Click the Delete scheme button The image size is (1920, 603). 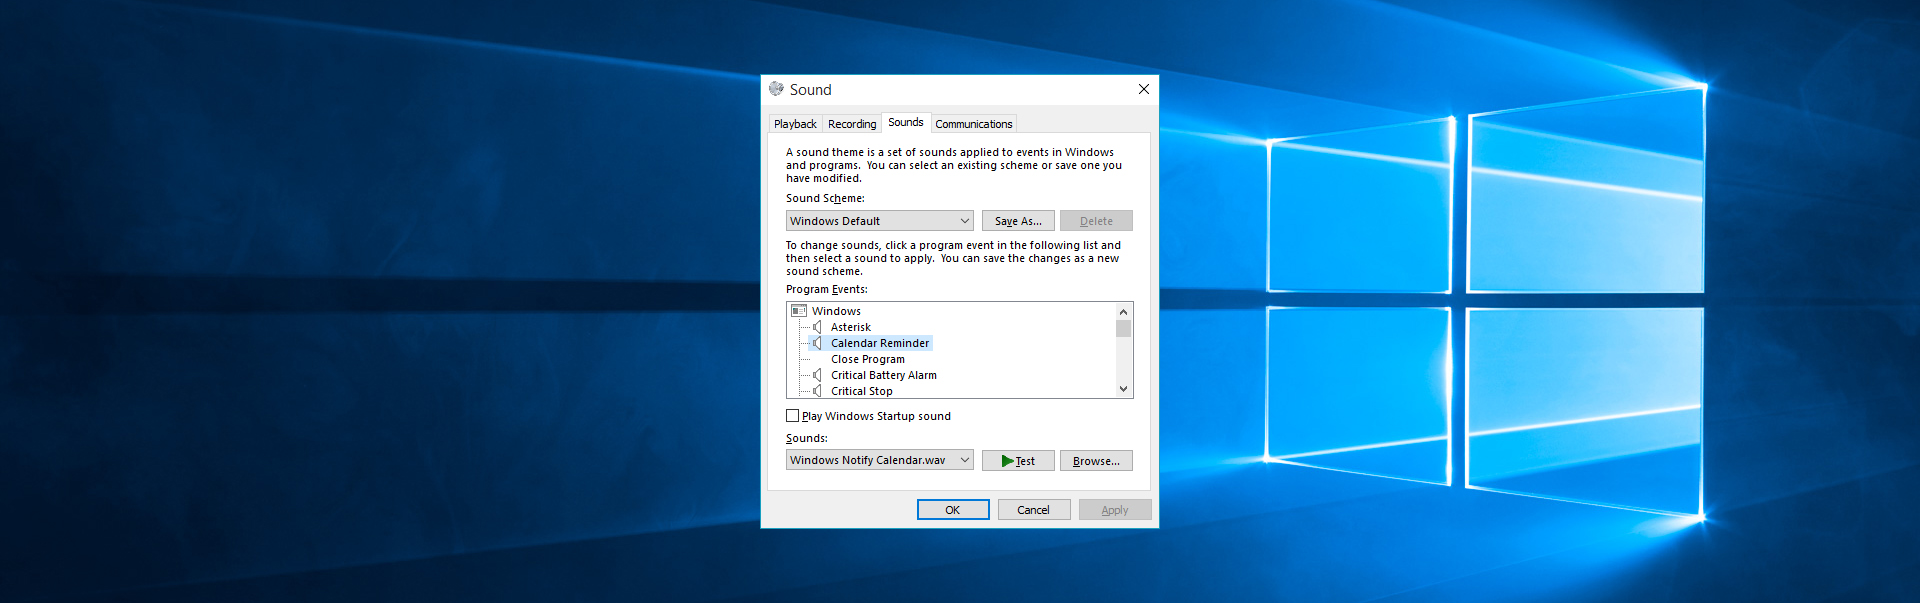coord(1096,221)
